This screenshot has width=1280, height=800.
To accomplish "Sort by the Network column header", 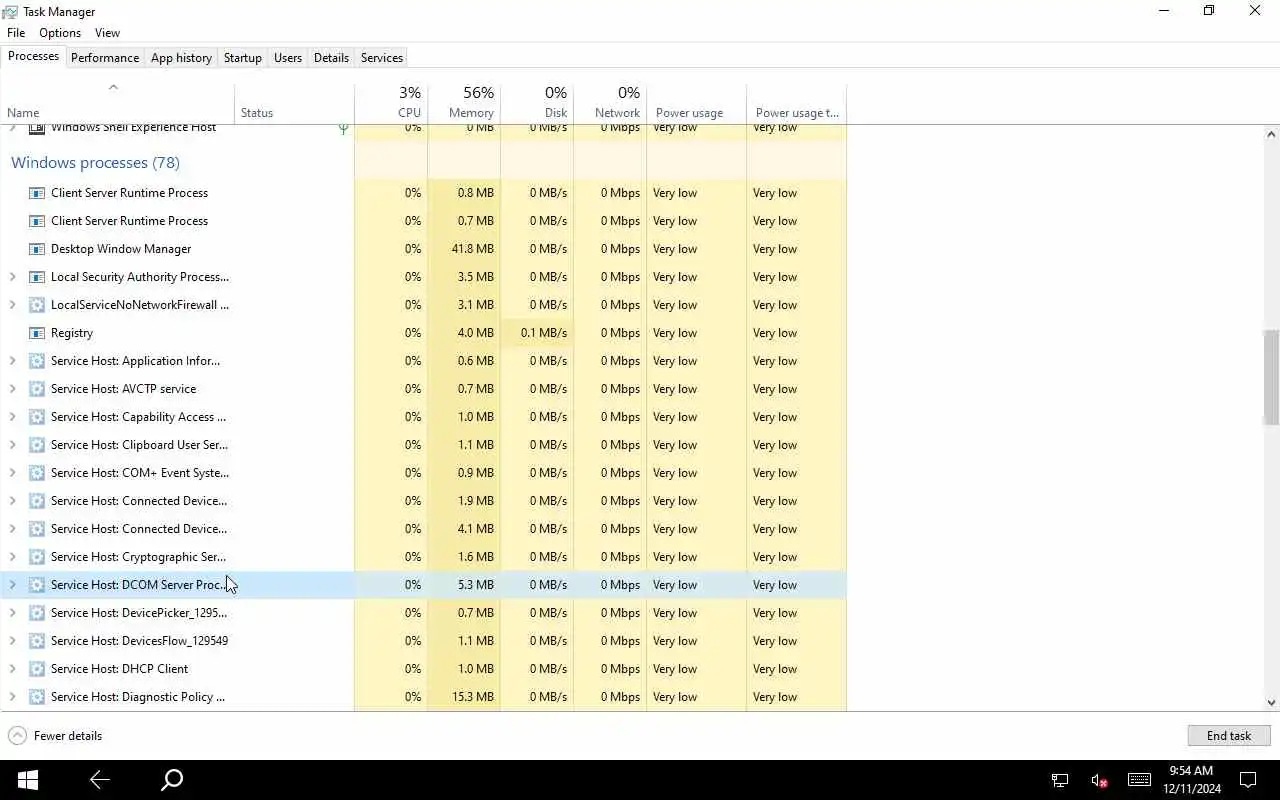I will (x=610, y=103).
